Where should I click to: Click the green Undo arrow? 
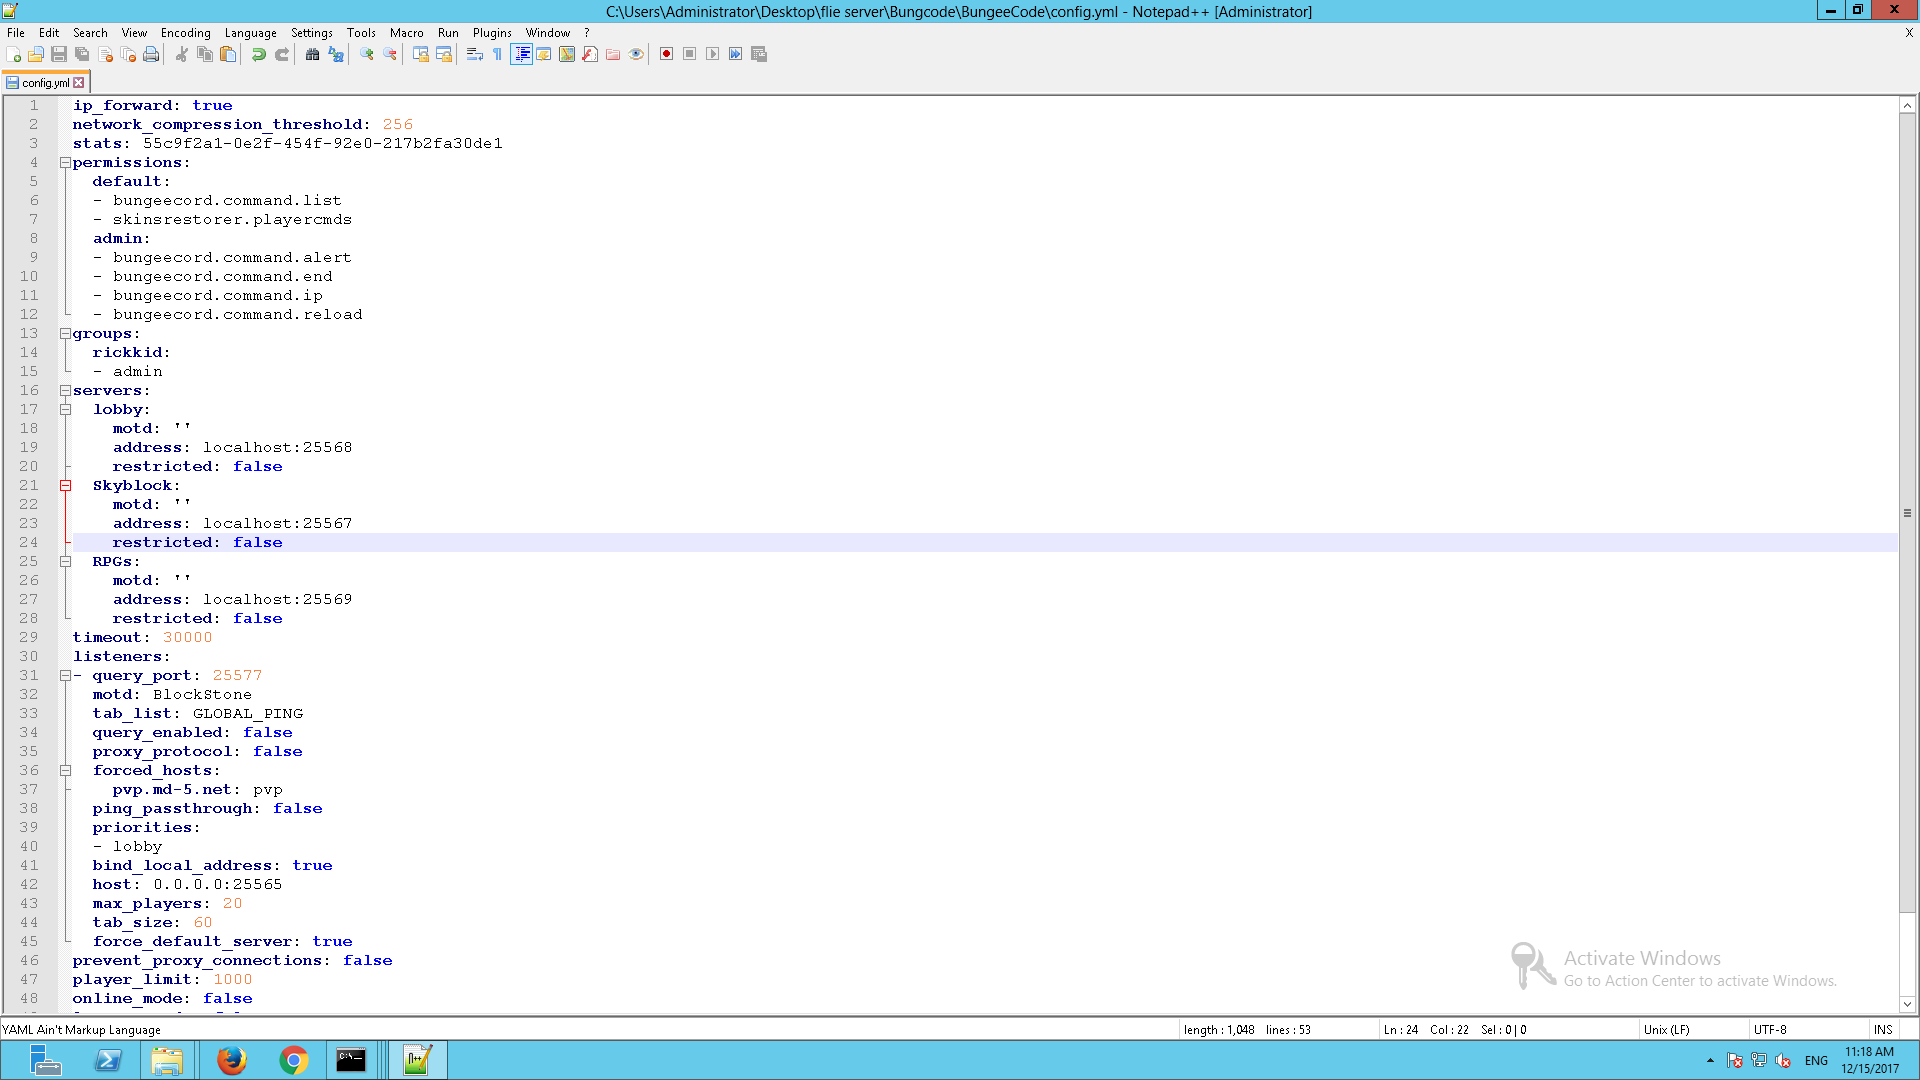tap(259, 54)
